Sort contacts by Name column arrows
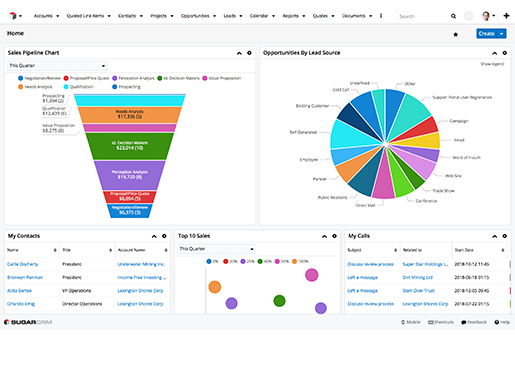The image size is (515, 386). pyautogui.click(x=55, y=250)
